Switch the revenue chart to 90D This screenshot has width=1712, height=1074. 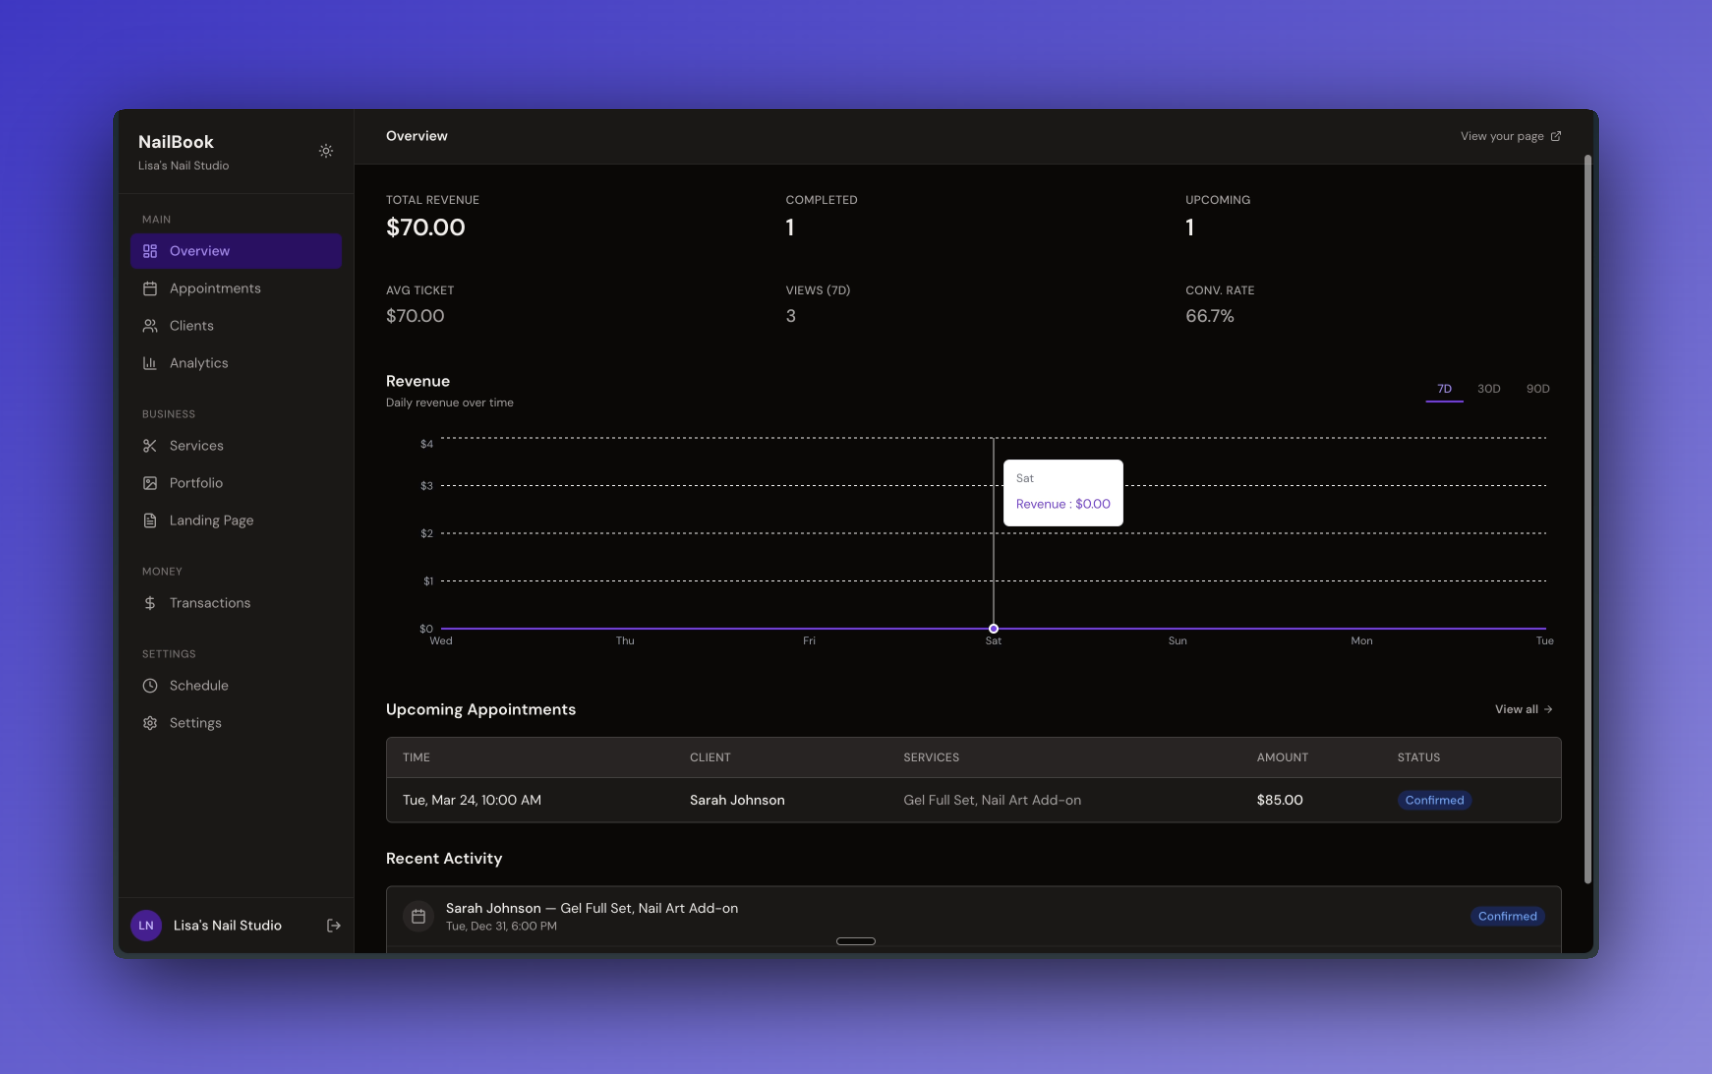[x=1537, y=389]
